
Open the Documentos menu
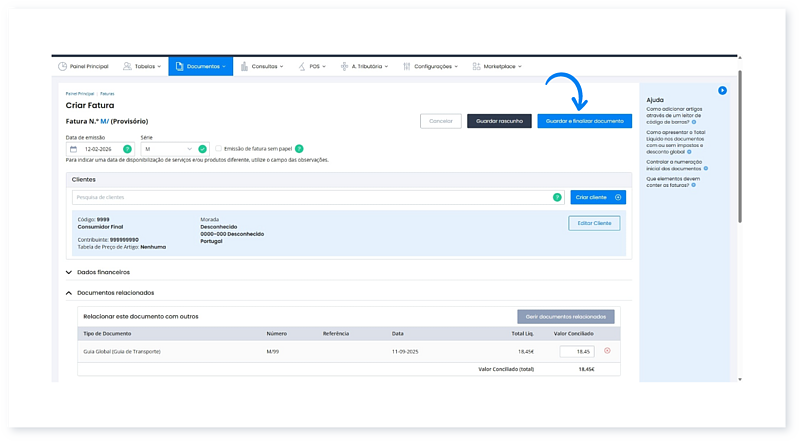pos(200,67)
